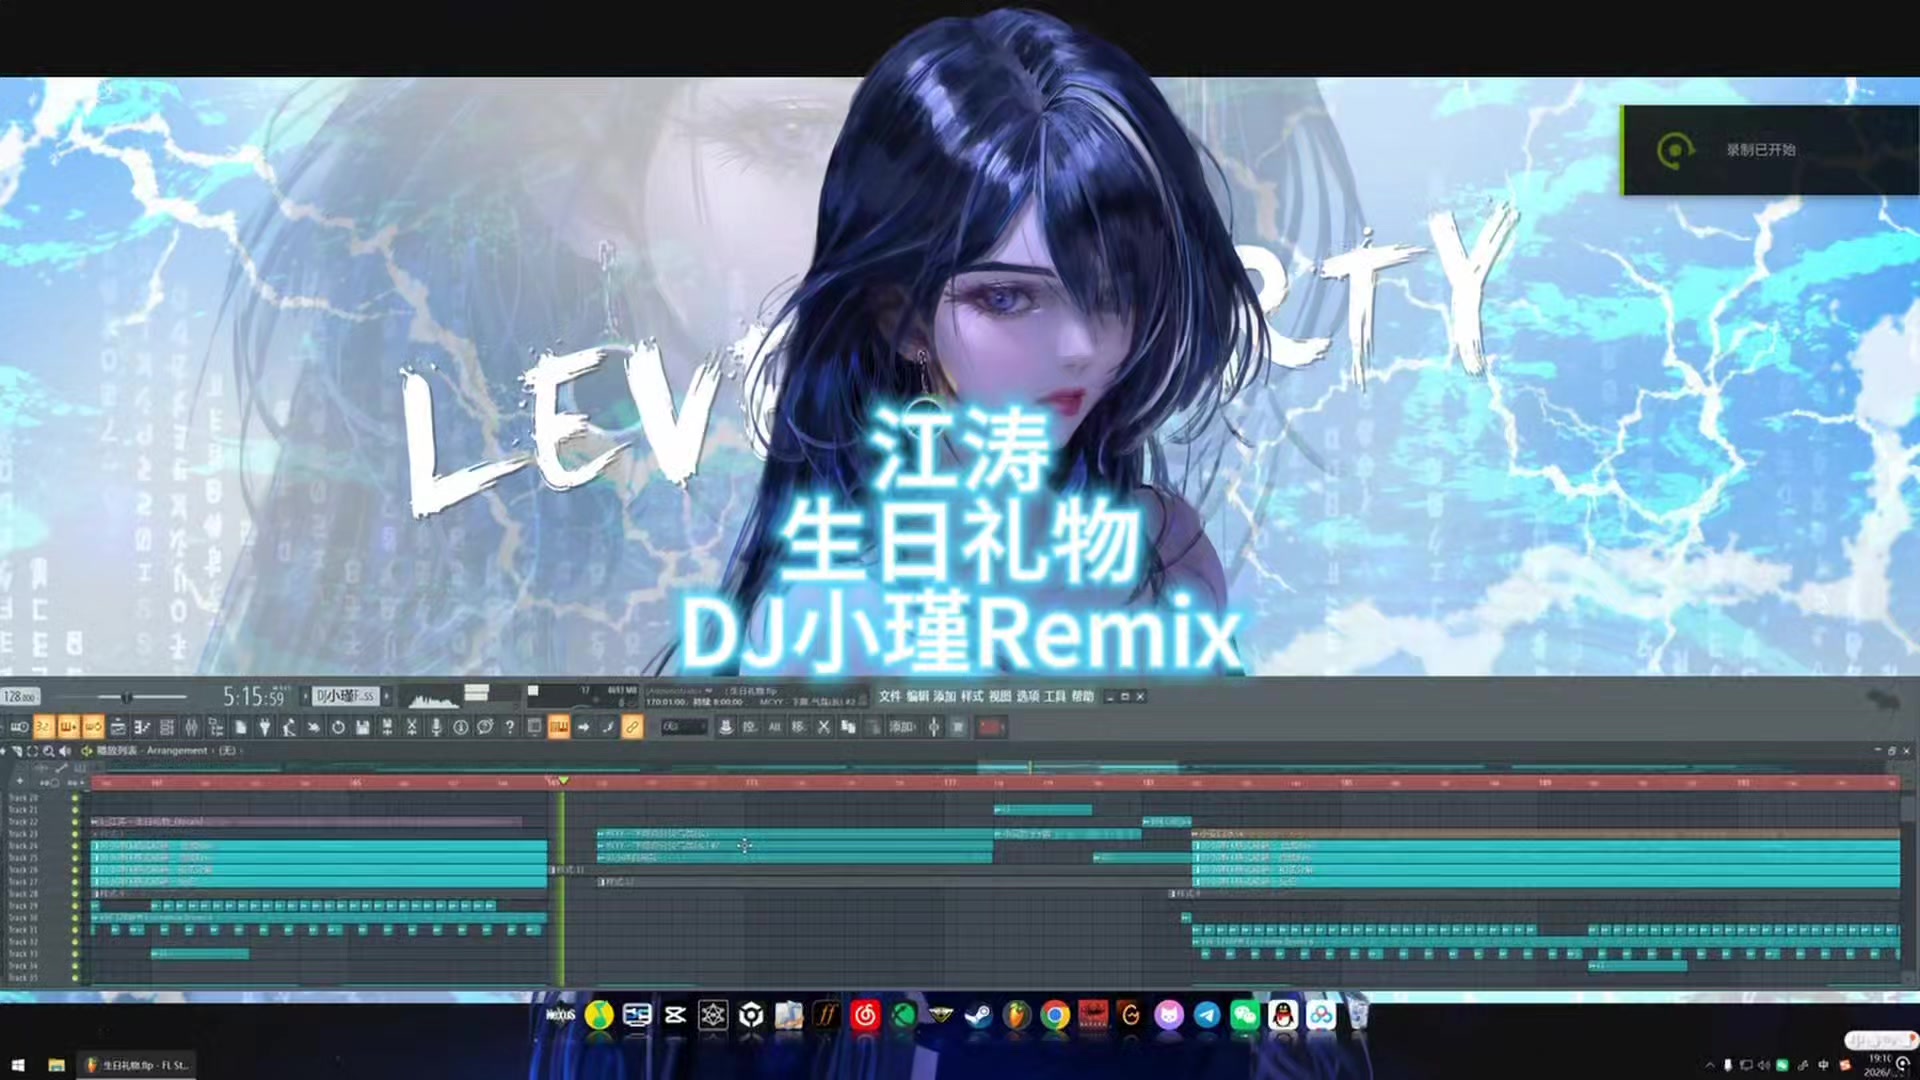Click the playlist speaker playback tool
The height and width of the screenshot is (1080, 1920).
pyautogui.click(x=64, y=750)
